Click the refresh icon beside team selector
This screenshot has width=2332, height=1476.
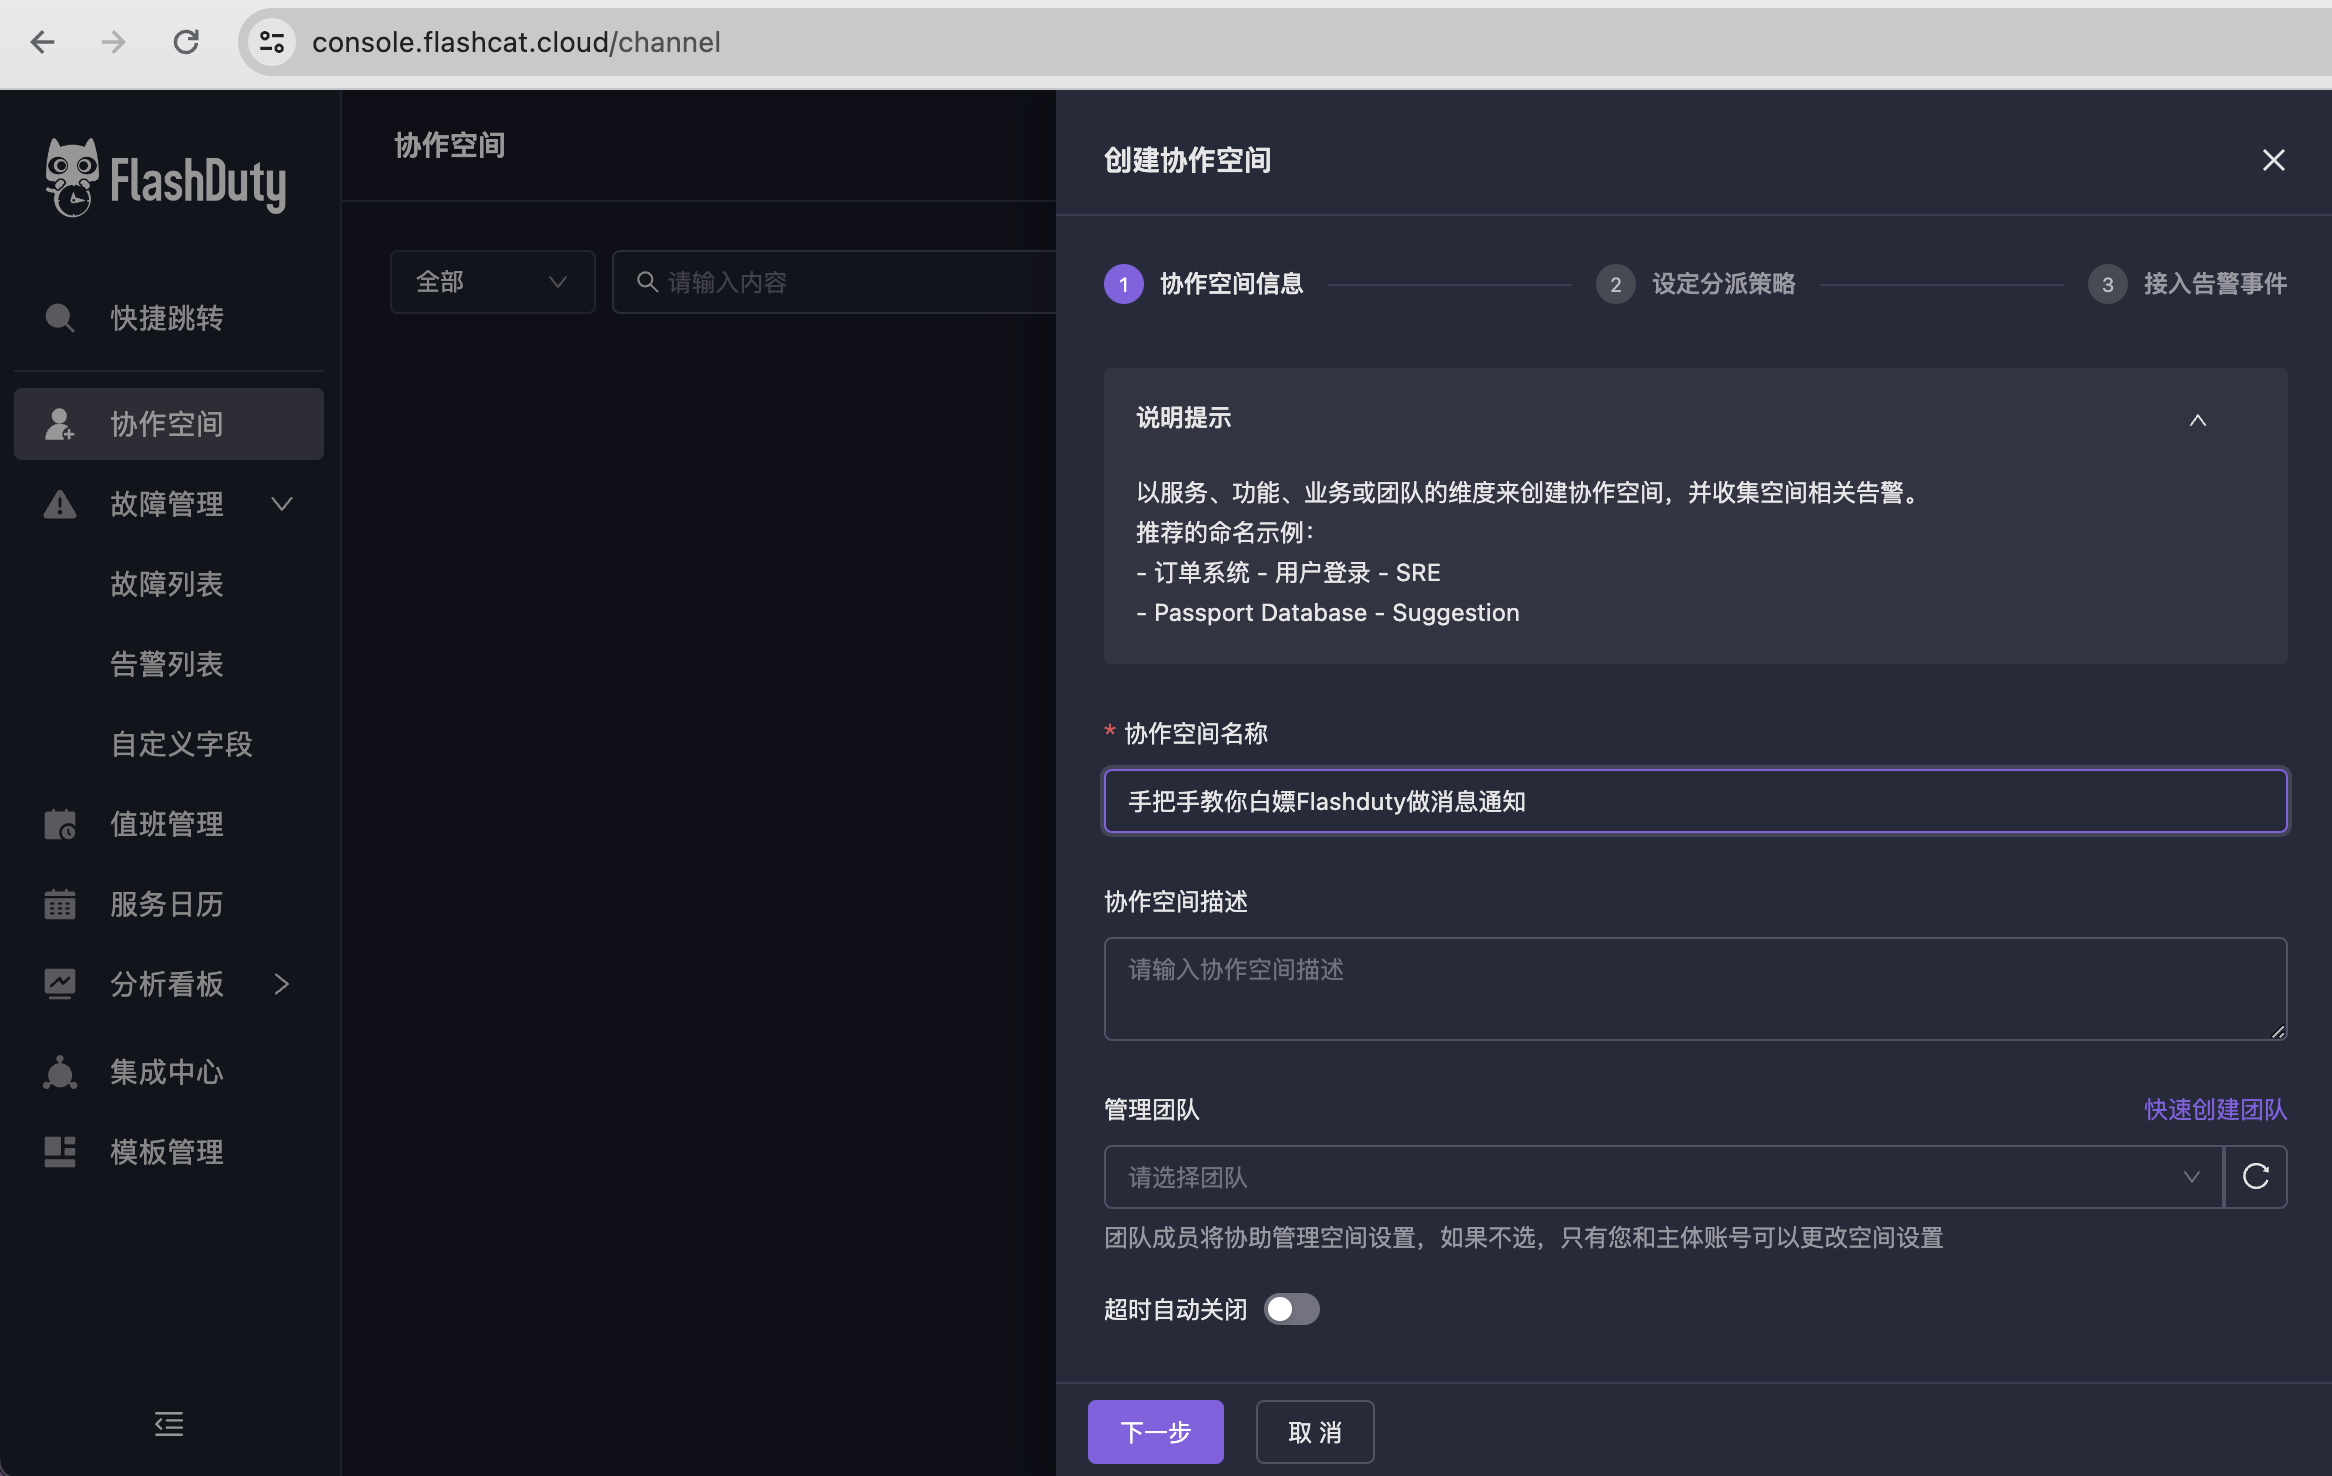pos(2256,1177)
